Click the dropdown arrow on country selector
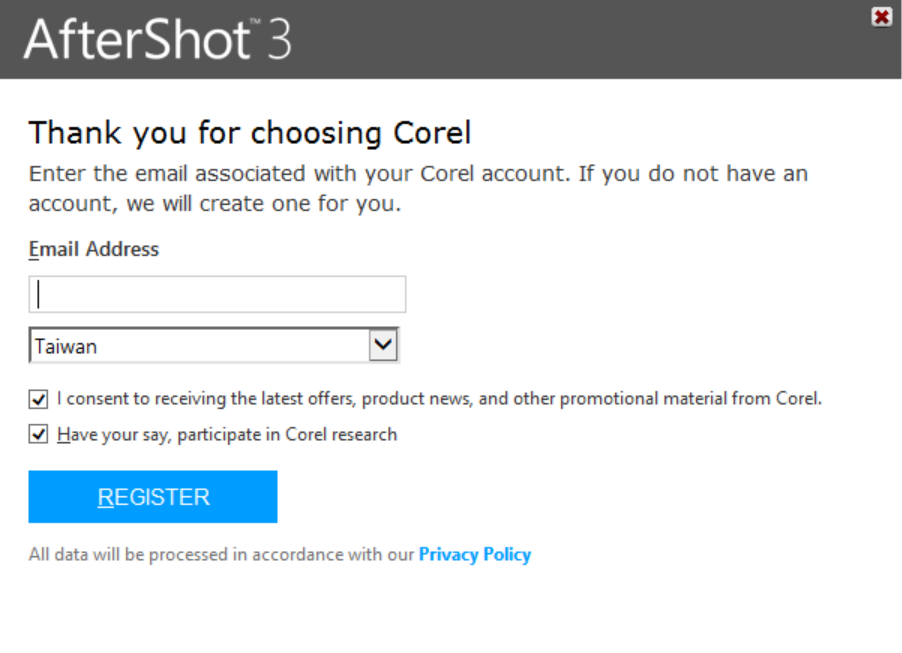Image resolution: width=902 pixels, height=653 pixels. tap(383, 346)
